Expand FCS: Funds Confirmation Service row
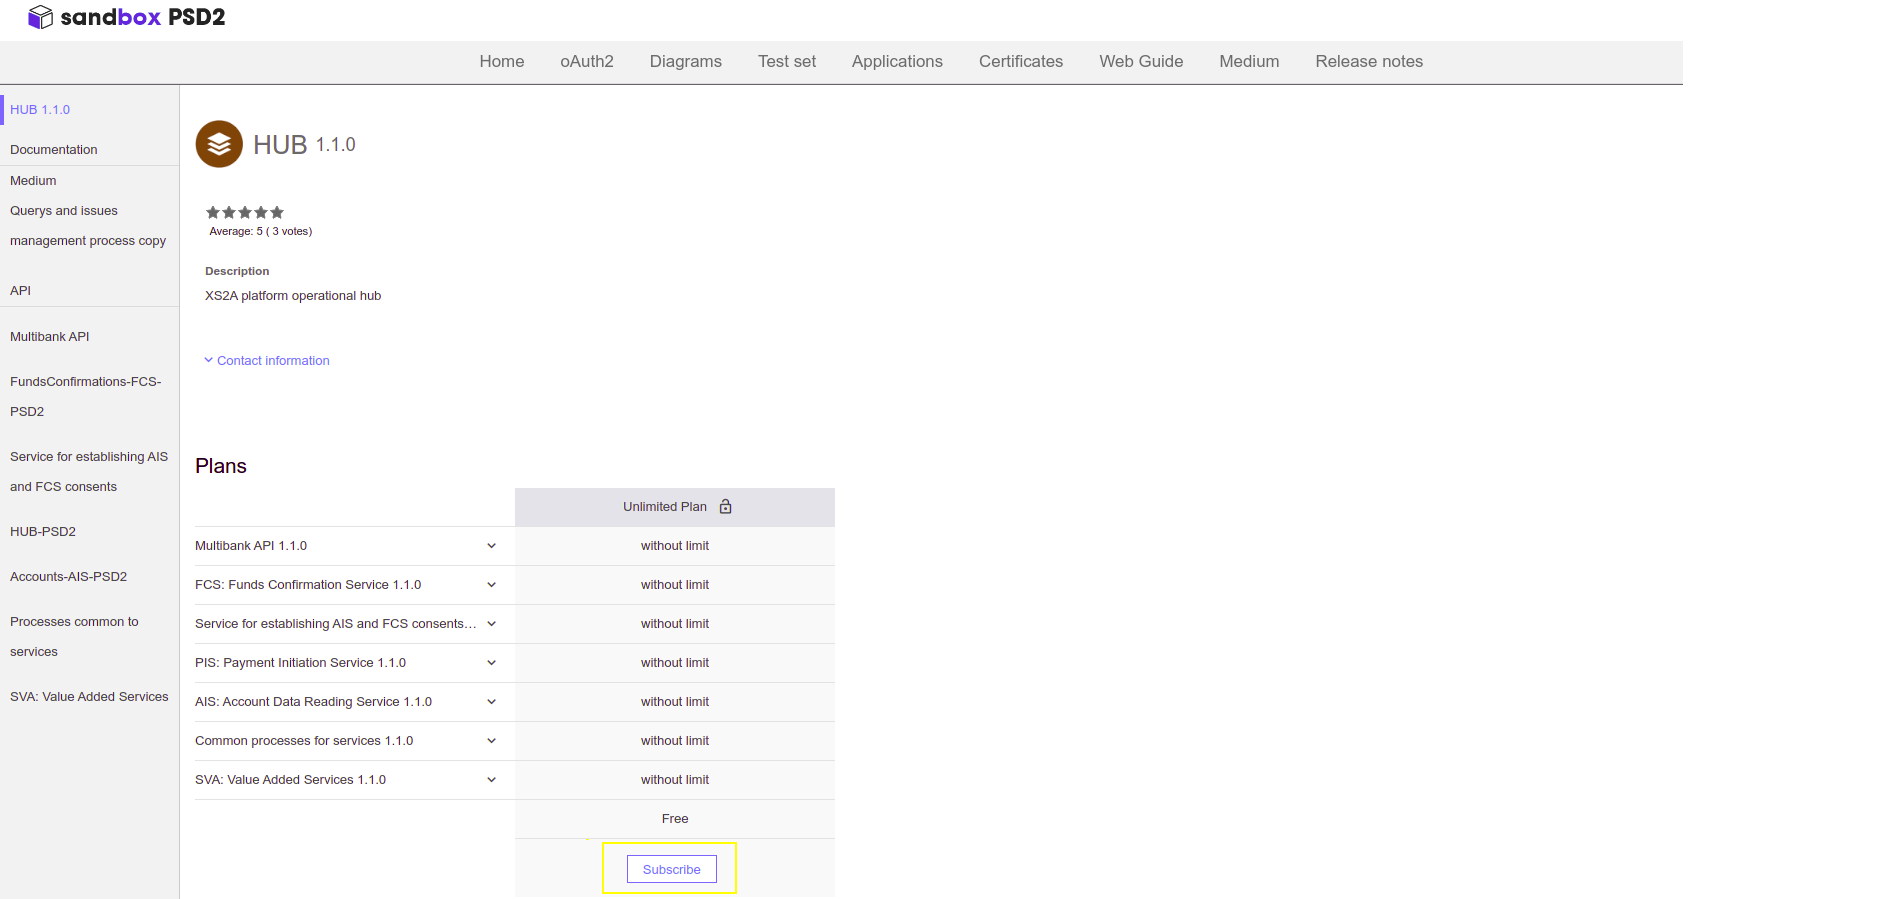Screen dimensions: 1901x899 [491, 585]
